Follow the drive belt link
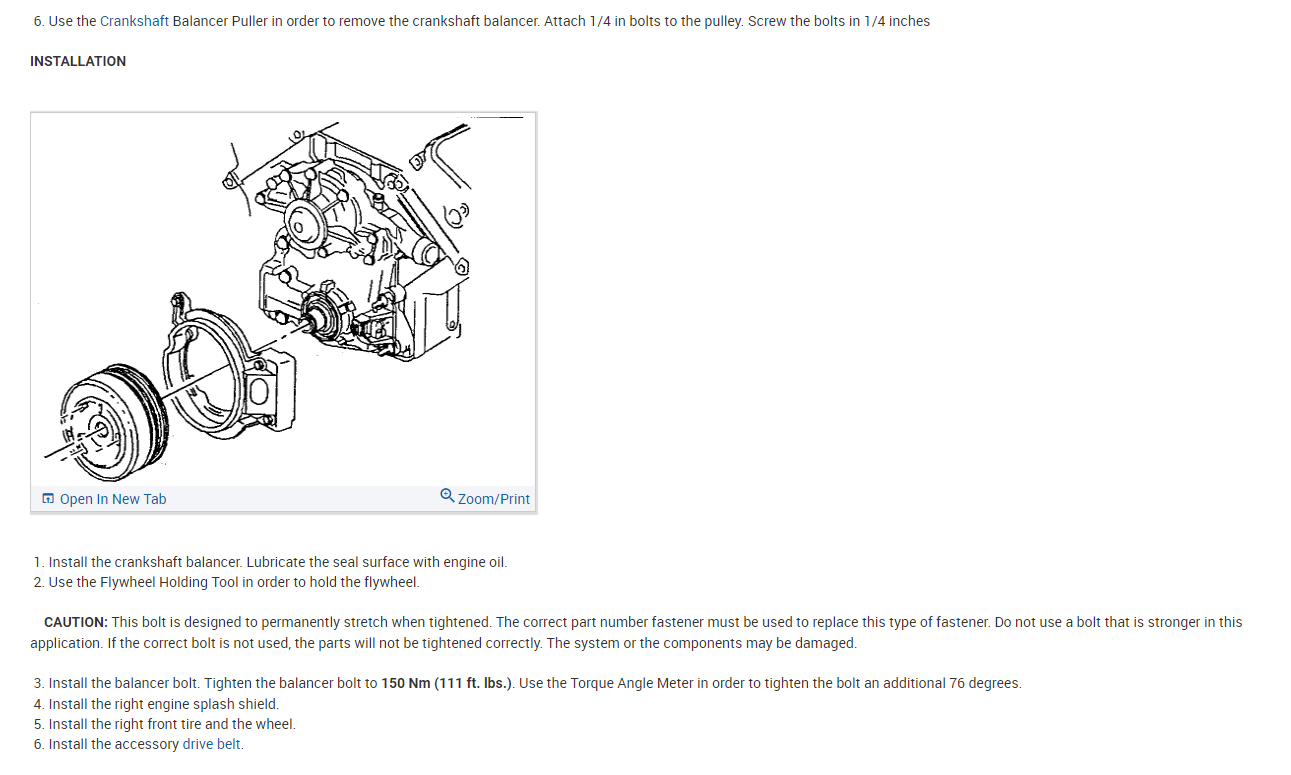The width and height of the screenshot is (1291, 775). (212, 744)
